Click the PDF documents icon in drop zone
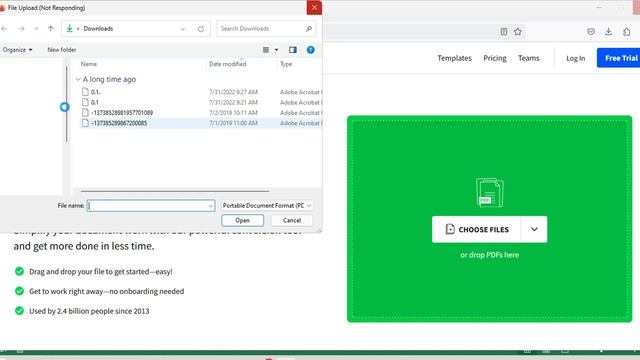Screen dimensions: 640x360 pos(489,192)
